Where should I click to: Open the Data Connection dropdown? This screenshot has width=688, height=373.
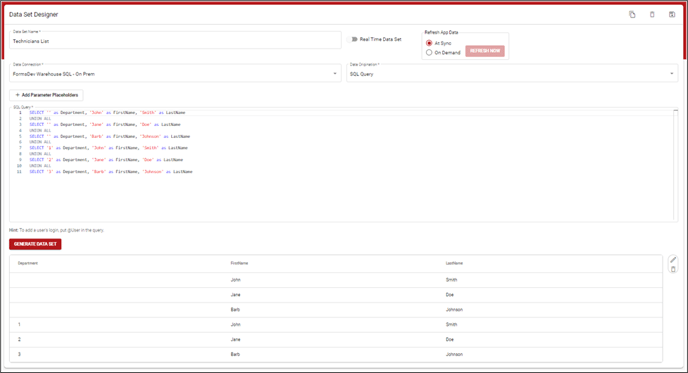(x=175, y=74)
